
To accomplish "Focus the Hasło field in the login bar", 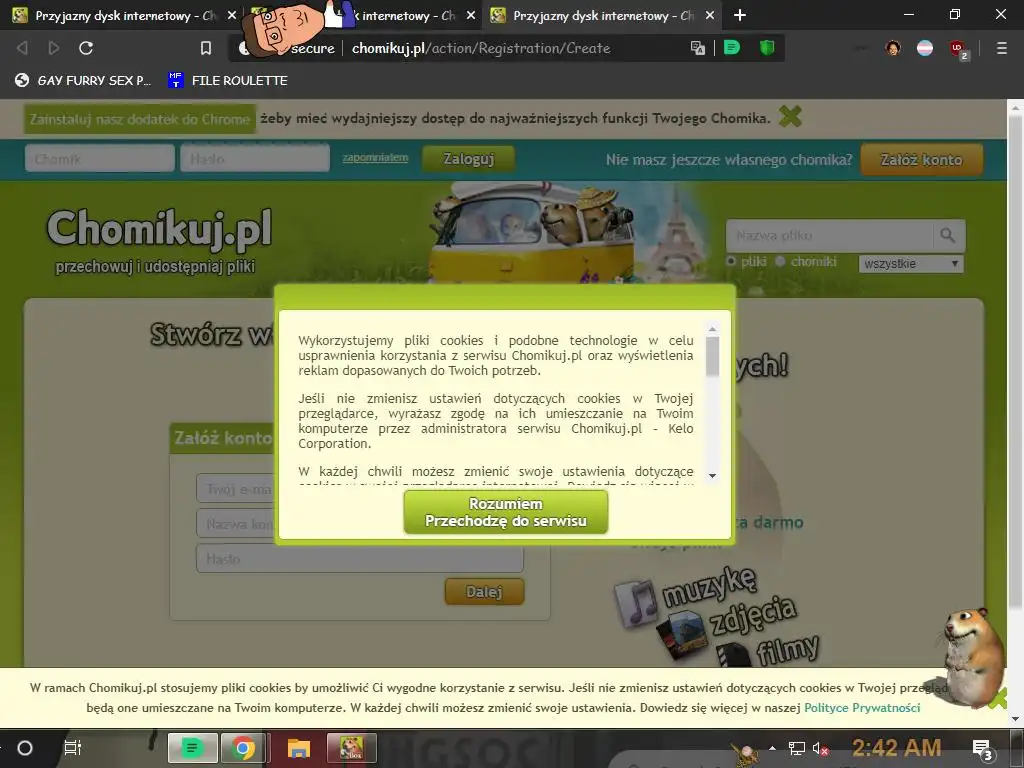I will click(255, 159).
